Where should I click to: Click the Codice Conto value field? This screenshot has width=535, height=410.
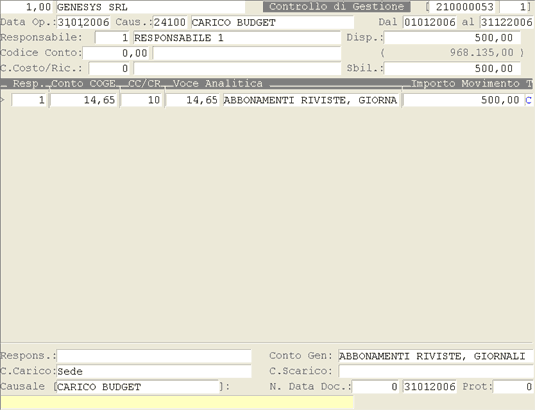click(x=116, y=53)
